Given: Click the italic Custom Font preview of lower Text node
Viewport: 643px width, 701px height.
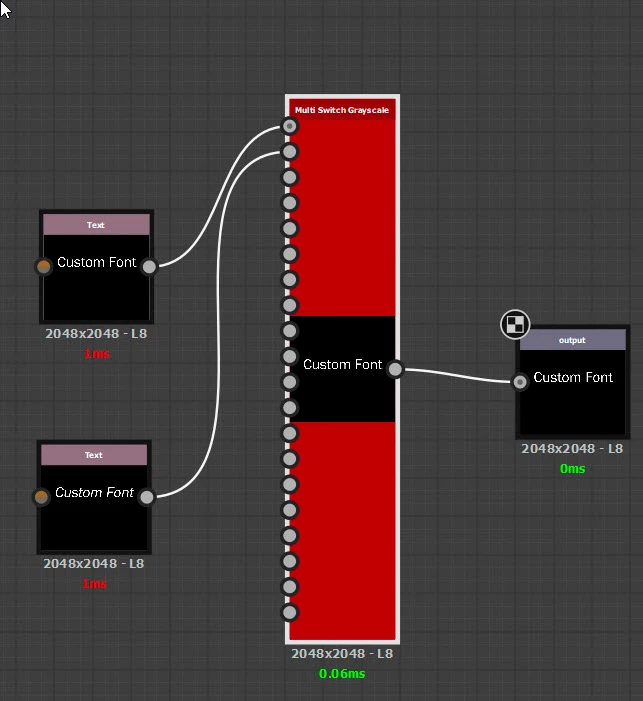Looking at the screenshot, I should point(94,507).
